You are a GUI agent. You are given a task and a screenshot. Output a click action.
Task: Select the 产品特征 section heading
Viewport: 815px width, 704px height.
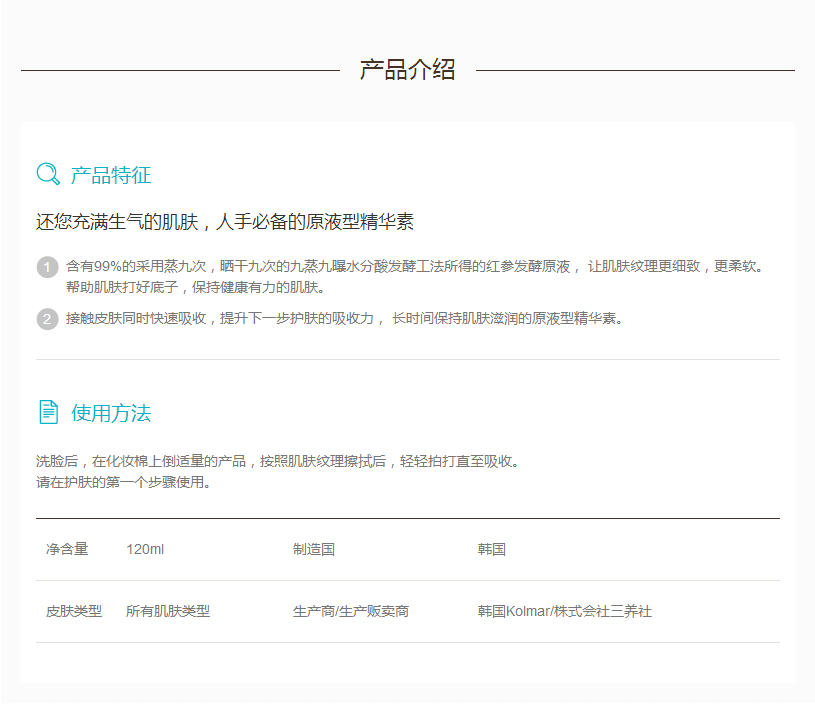click(111, 175)
